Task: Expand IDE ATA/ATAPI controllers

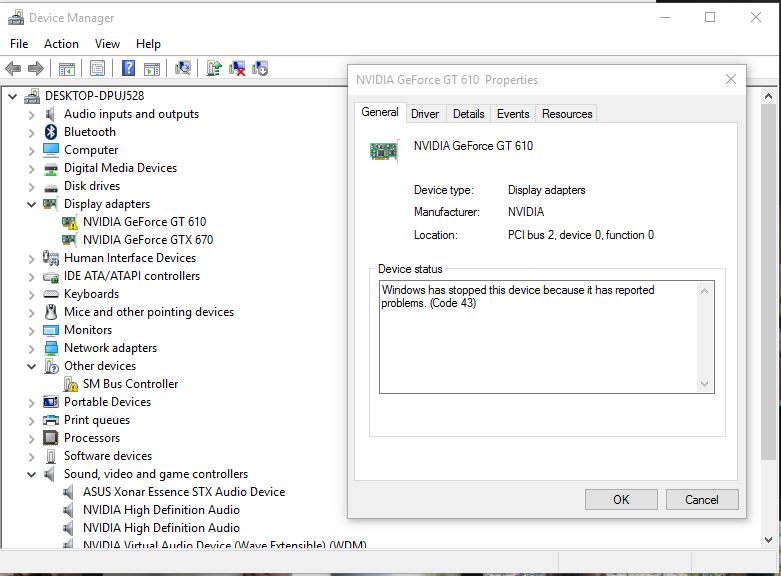Action: (x=31, y=277)
